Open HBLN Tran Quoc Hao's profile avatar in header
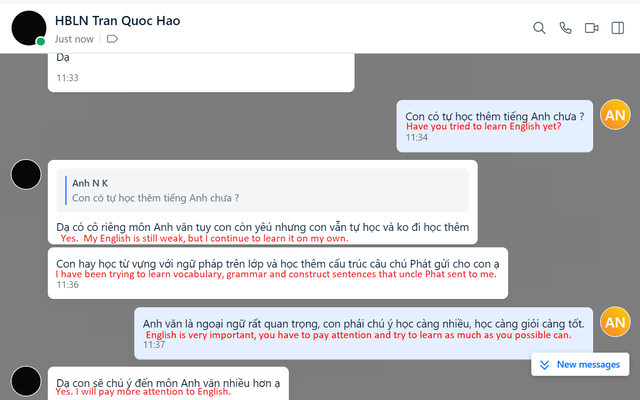640x400 pixels. tap(29, 28)
